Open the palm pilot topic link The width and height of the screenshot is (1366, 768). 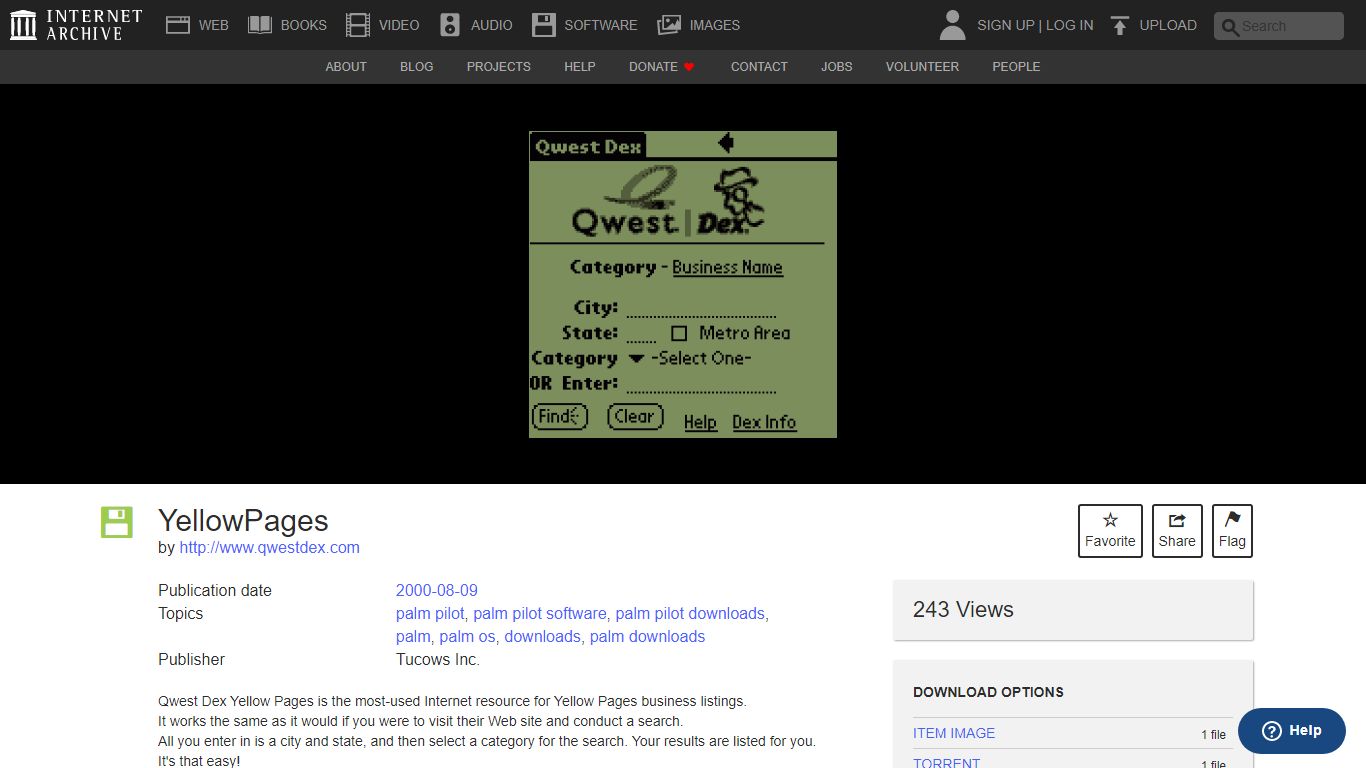(x=430, y=614)
